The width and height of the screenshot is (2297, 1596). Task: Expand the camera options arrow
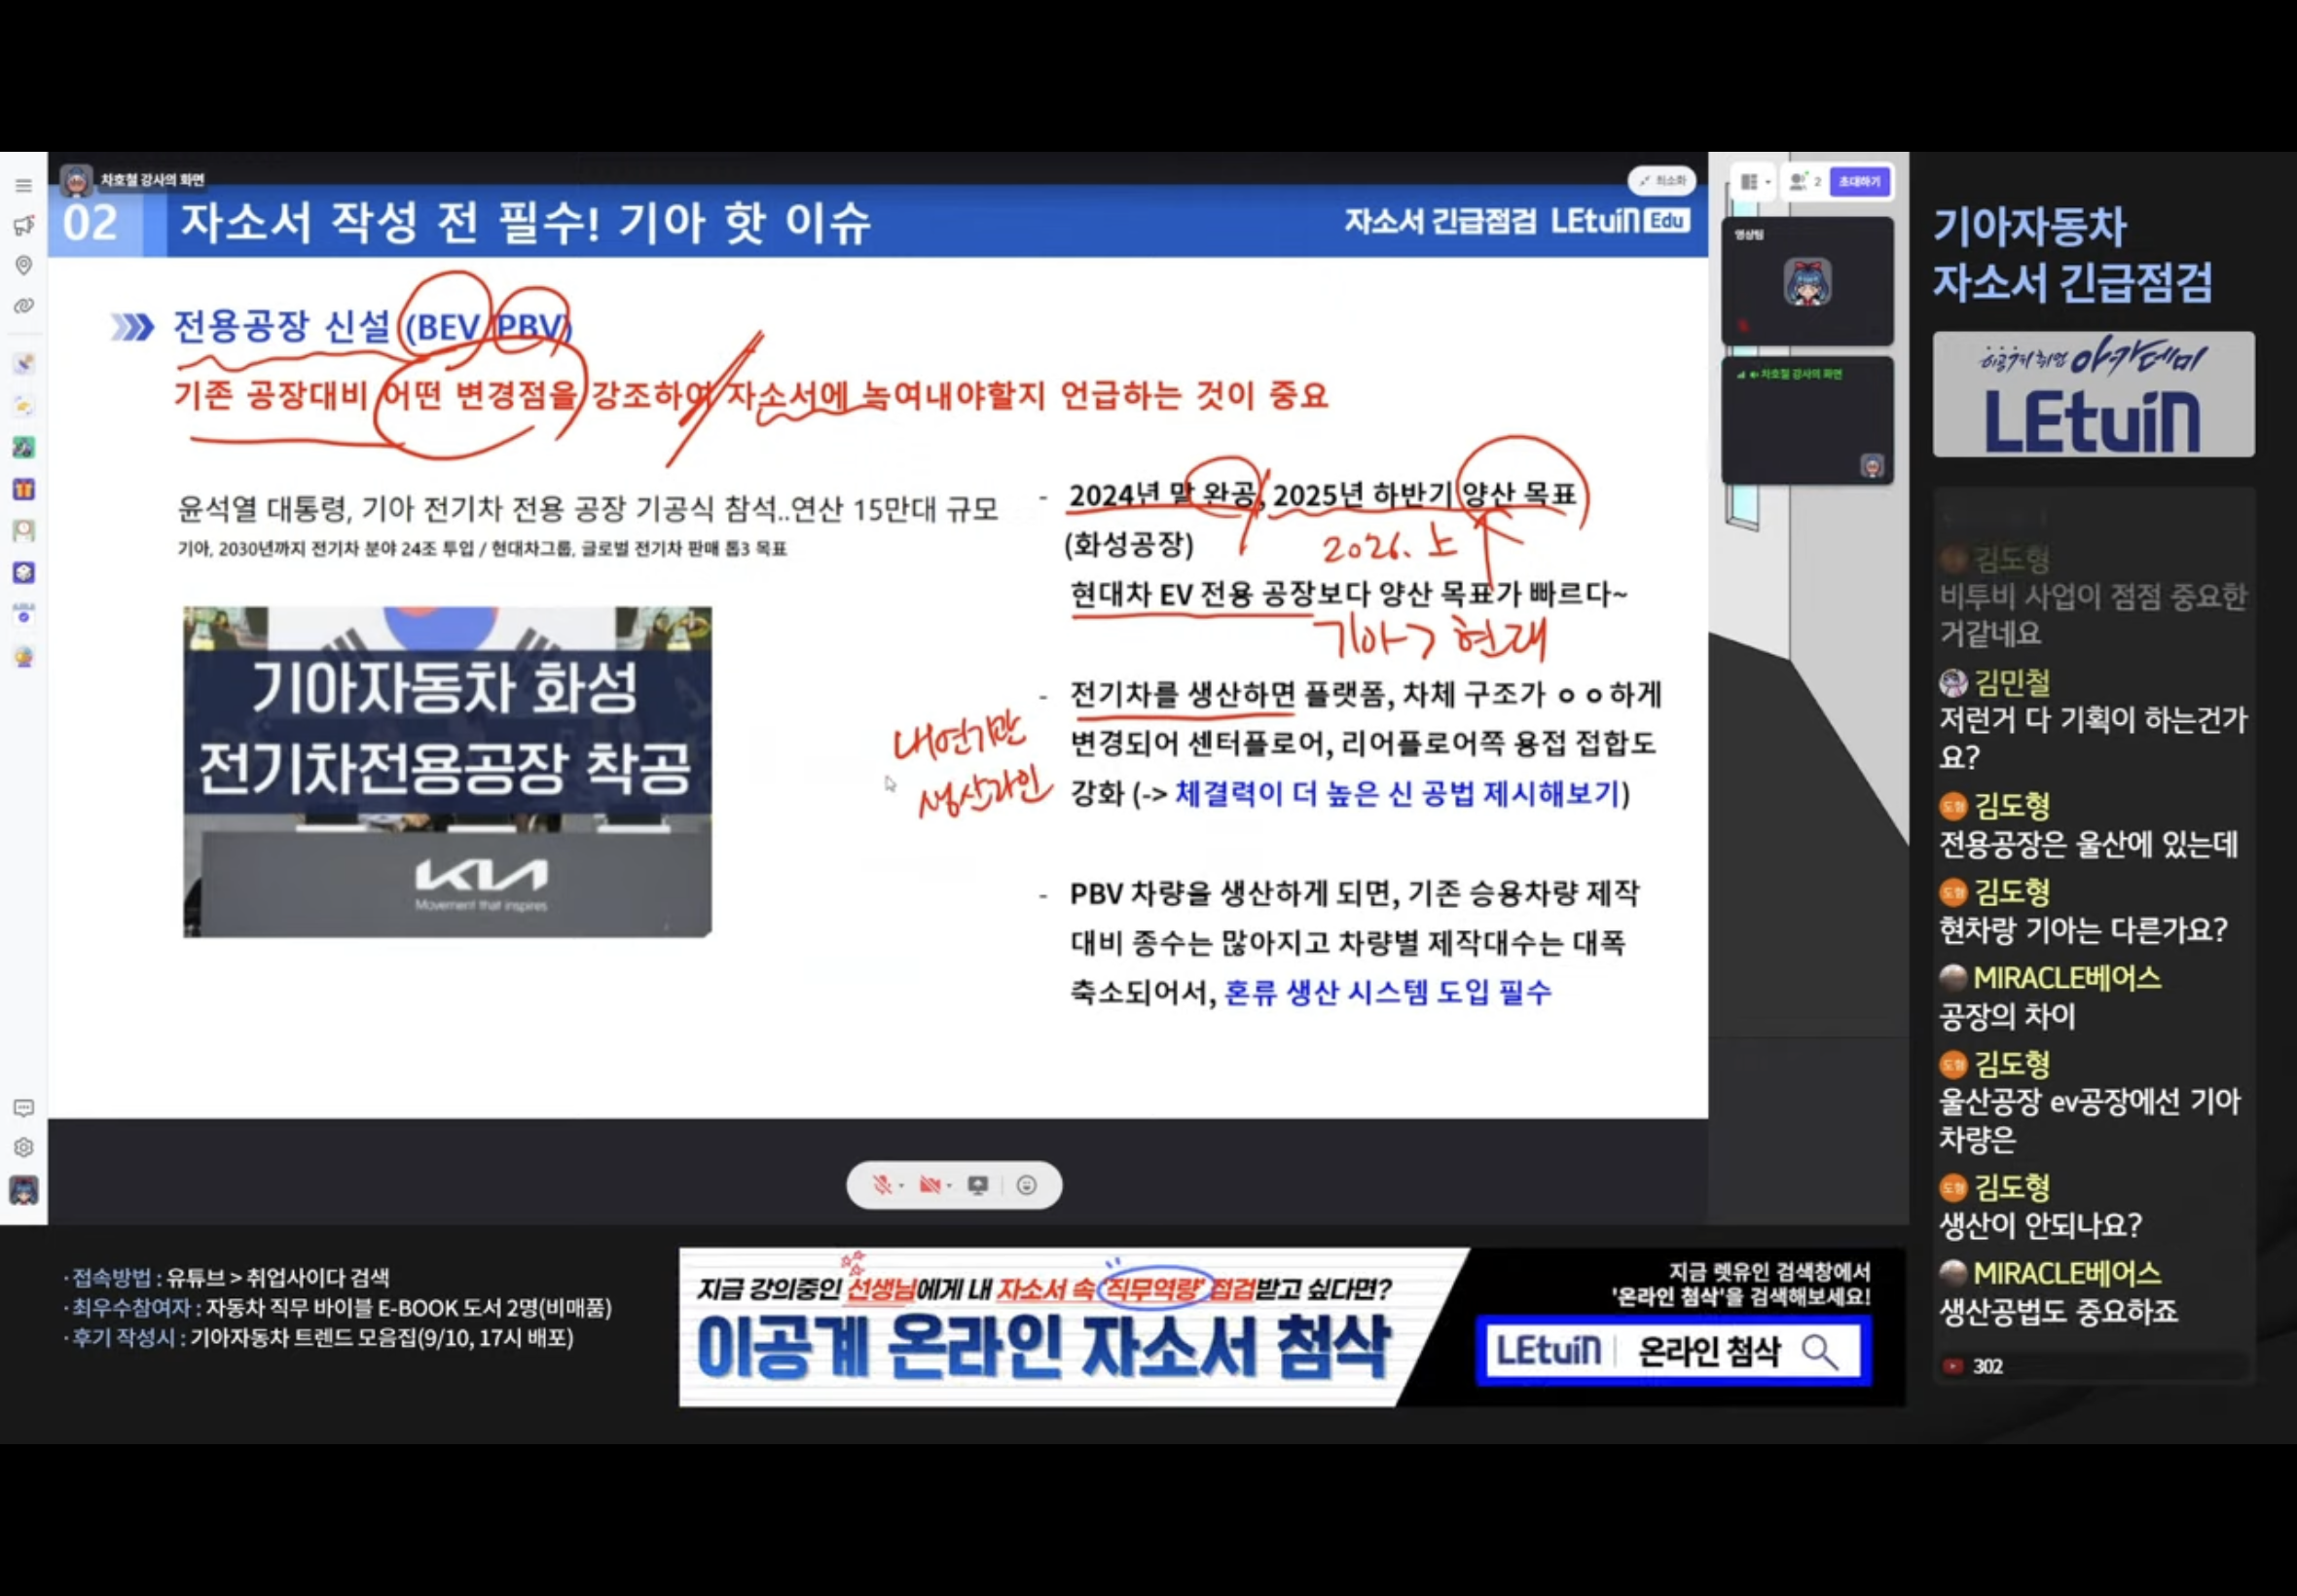click(949, 1186)
